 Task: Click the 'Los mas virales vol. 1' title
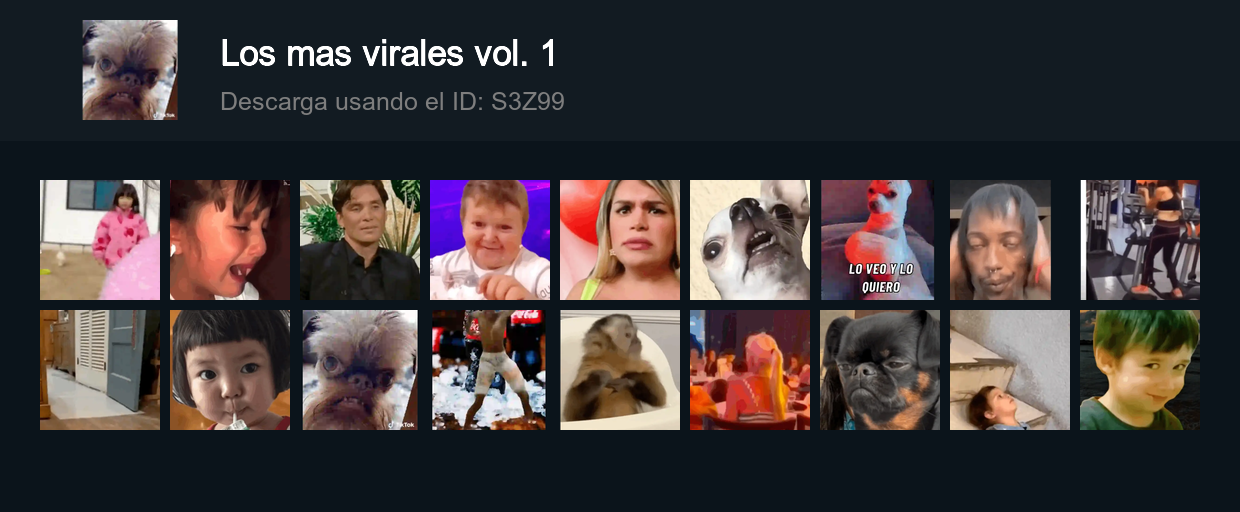coord(388,54)
